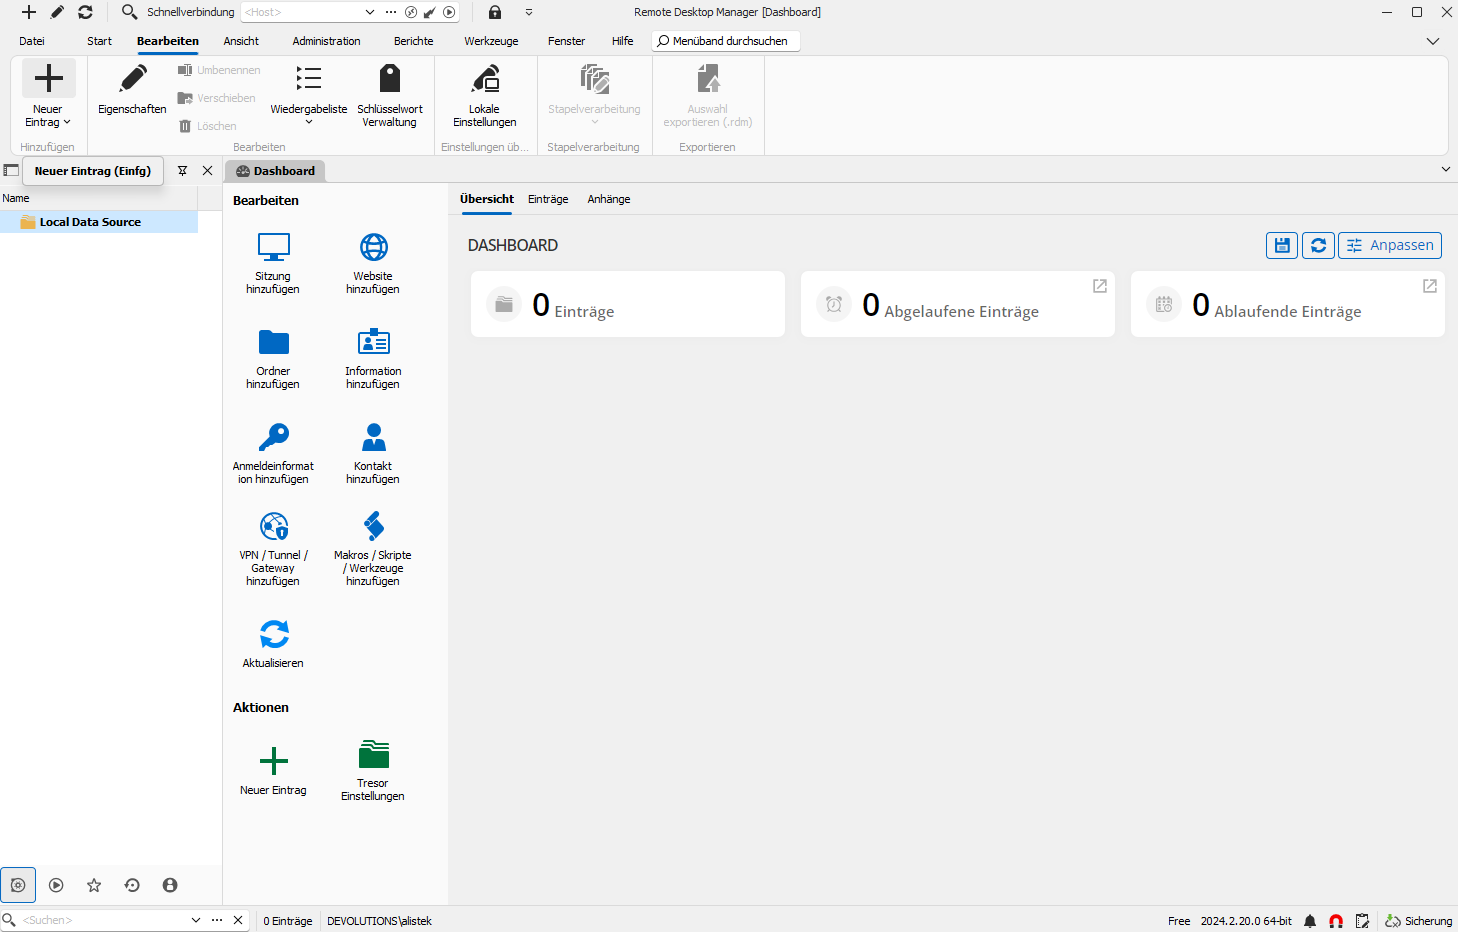
Task: Show favorites star view in navigation bar
Action: click(94, 885)
